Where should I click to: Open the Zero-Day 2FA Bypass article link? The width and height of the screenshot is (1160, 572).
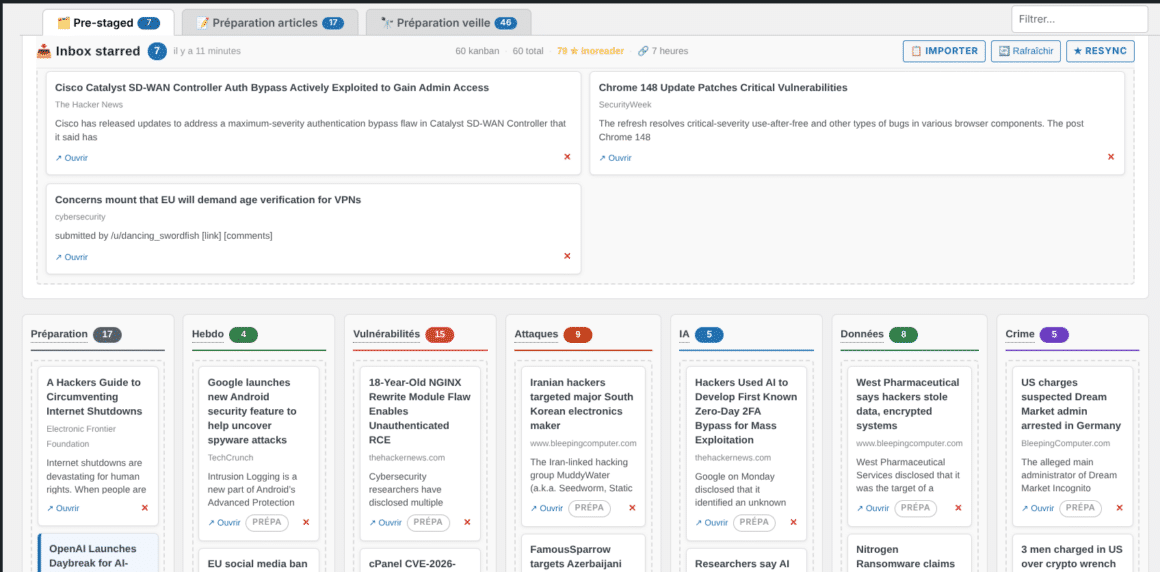click(712, 522)
